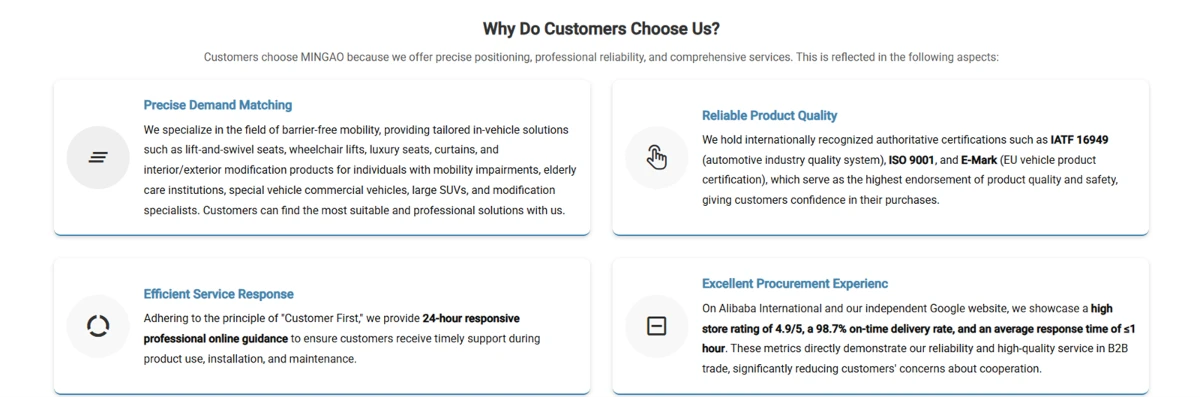Click the minus-box icon beside Excellent Procurement Experienc
The image size is (1200, 397).
656,326
